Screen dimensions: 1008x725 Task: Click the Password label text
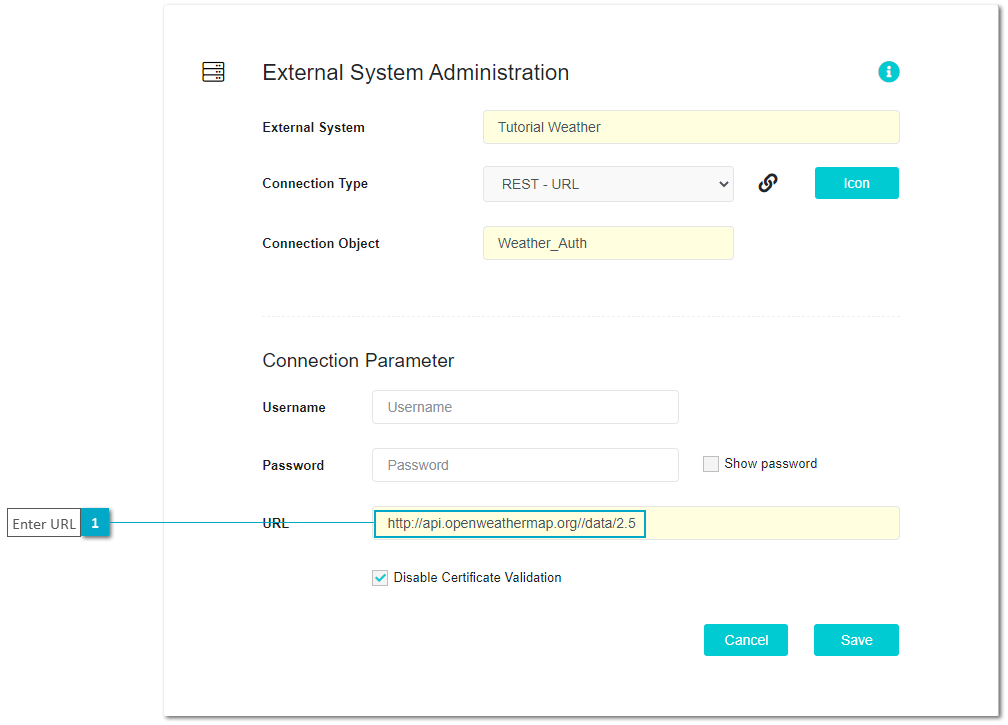293,465
